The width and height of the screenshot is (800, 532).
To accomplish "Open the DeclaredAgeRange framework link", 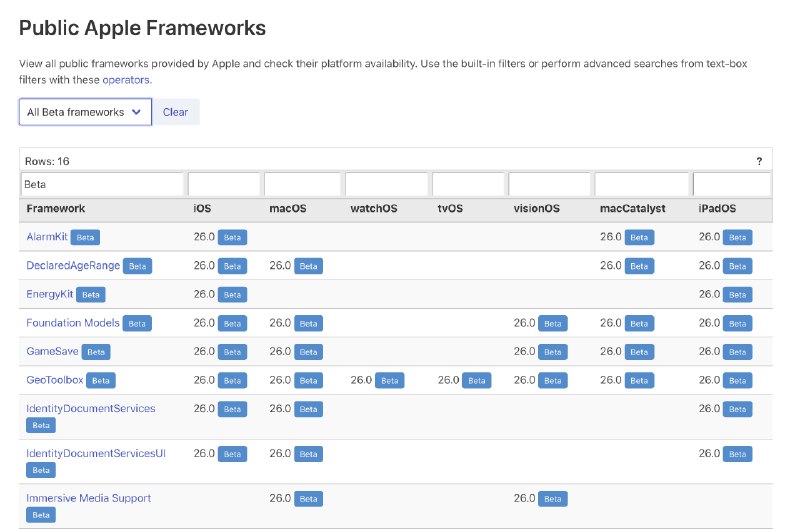I will (73, 266).
